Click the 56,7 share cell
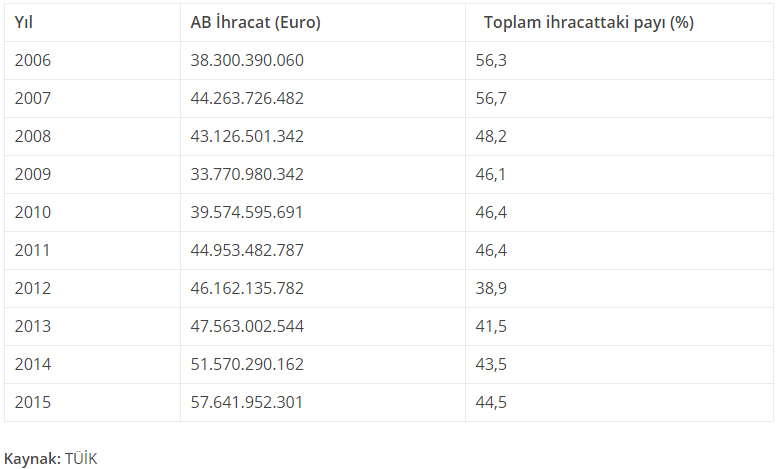Screen dimensions: 776x469 click(x=492, y=98)
